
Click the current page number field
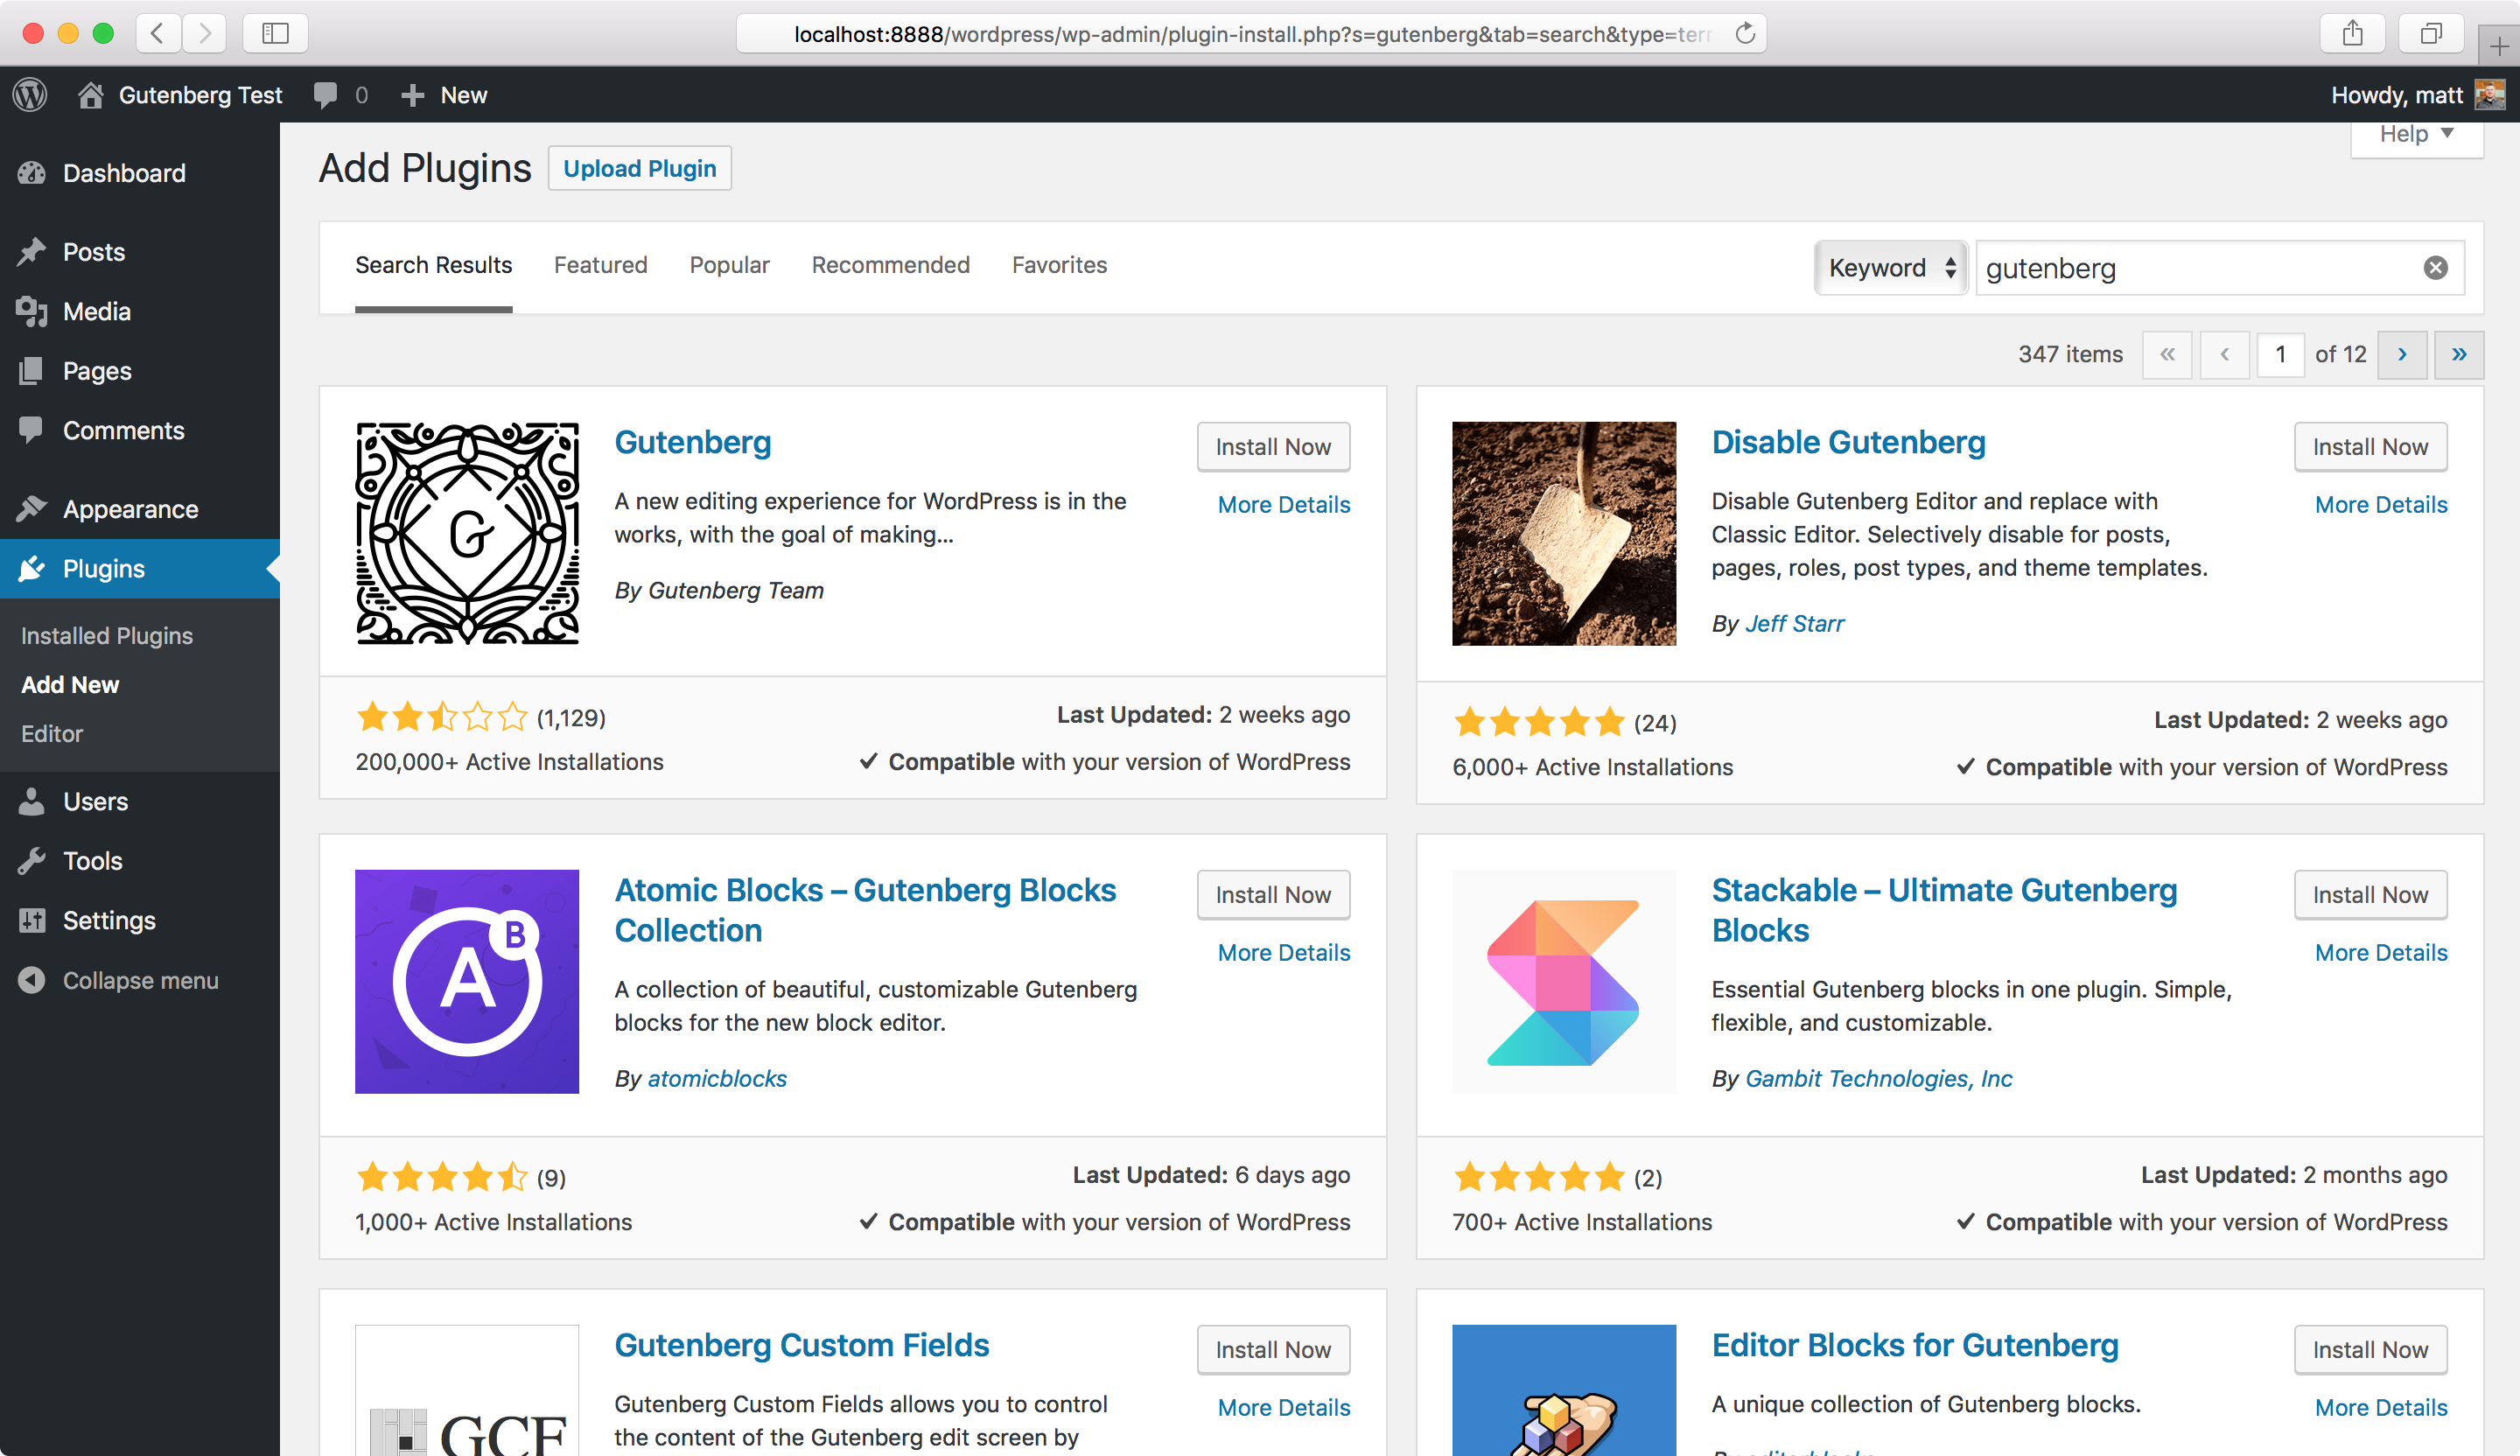(x=2280, y=354)
